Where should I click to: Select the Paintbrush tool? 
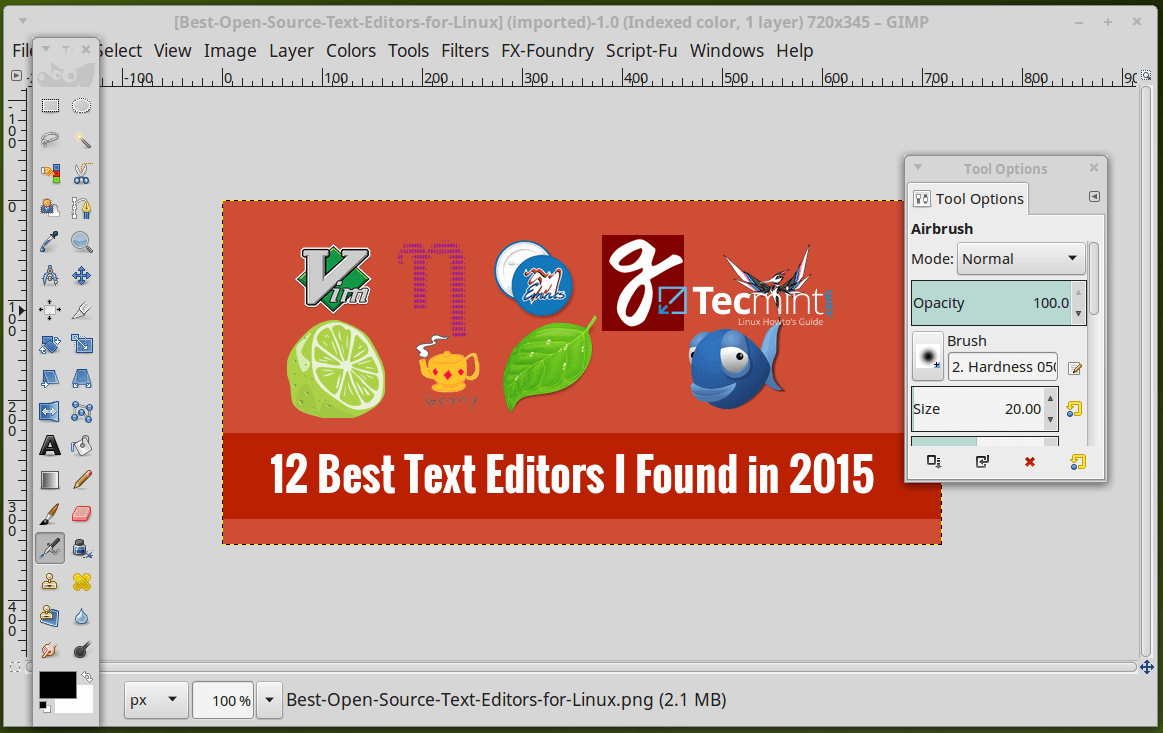coord(49,513)
